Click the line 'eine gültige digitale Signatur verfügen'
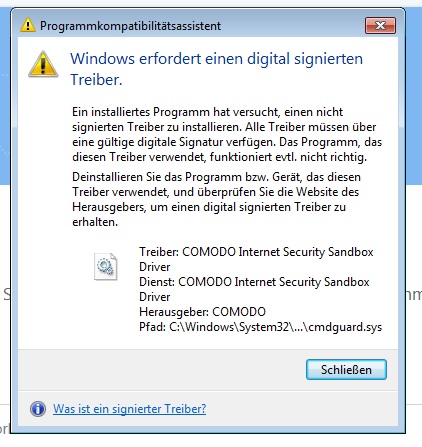This screenshot has height=447, width=422. coord(227,142)
